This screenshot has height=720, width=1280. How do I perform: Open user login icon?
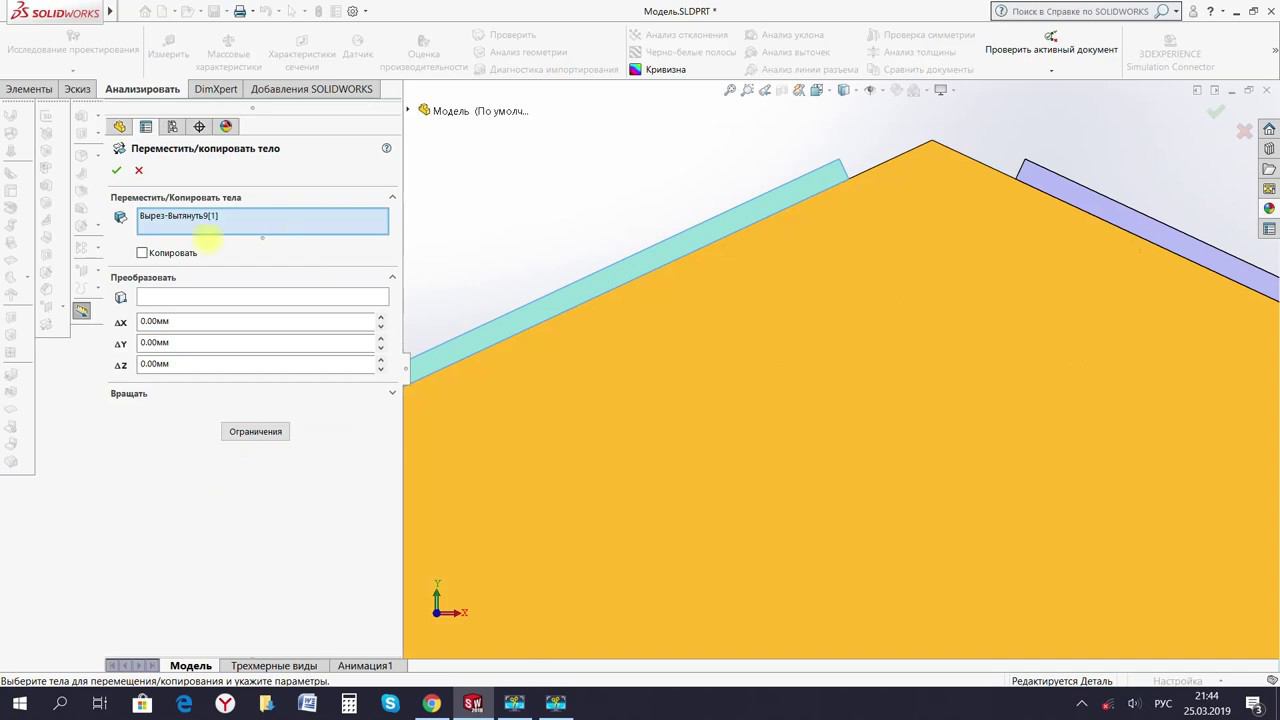tap(1193, 11)
